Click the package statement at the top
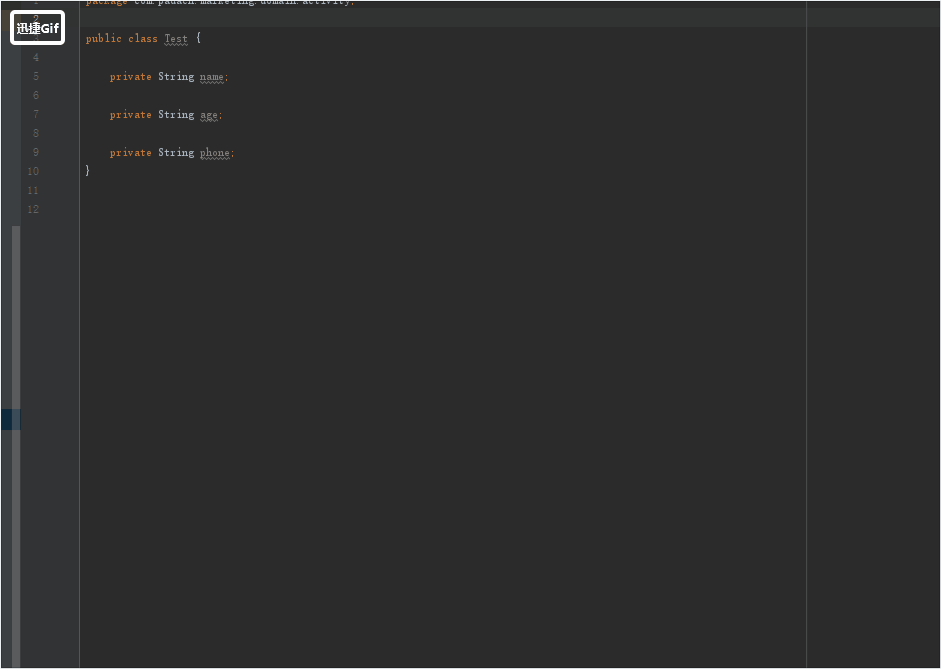Image resolution: width=941 pixels, height=669 pixels. (220, 3)
